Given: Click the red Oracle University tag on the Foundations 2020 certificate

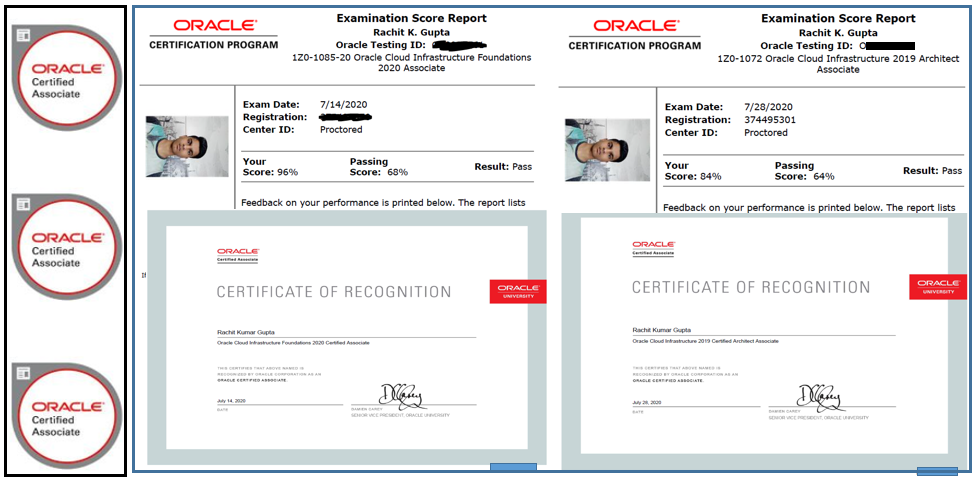Looking at the screenshot, I should coord(518,292).
